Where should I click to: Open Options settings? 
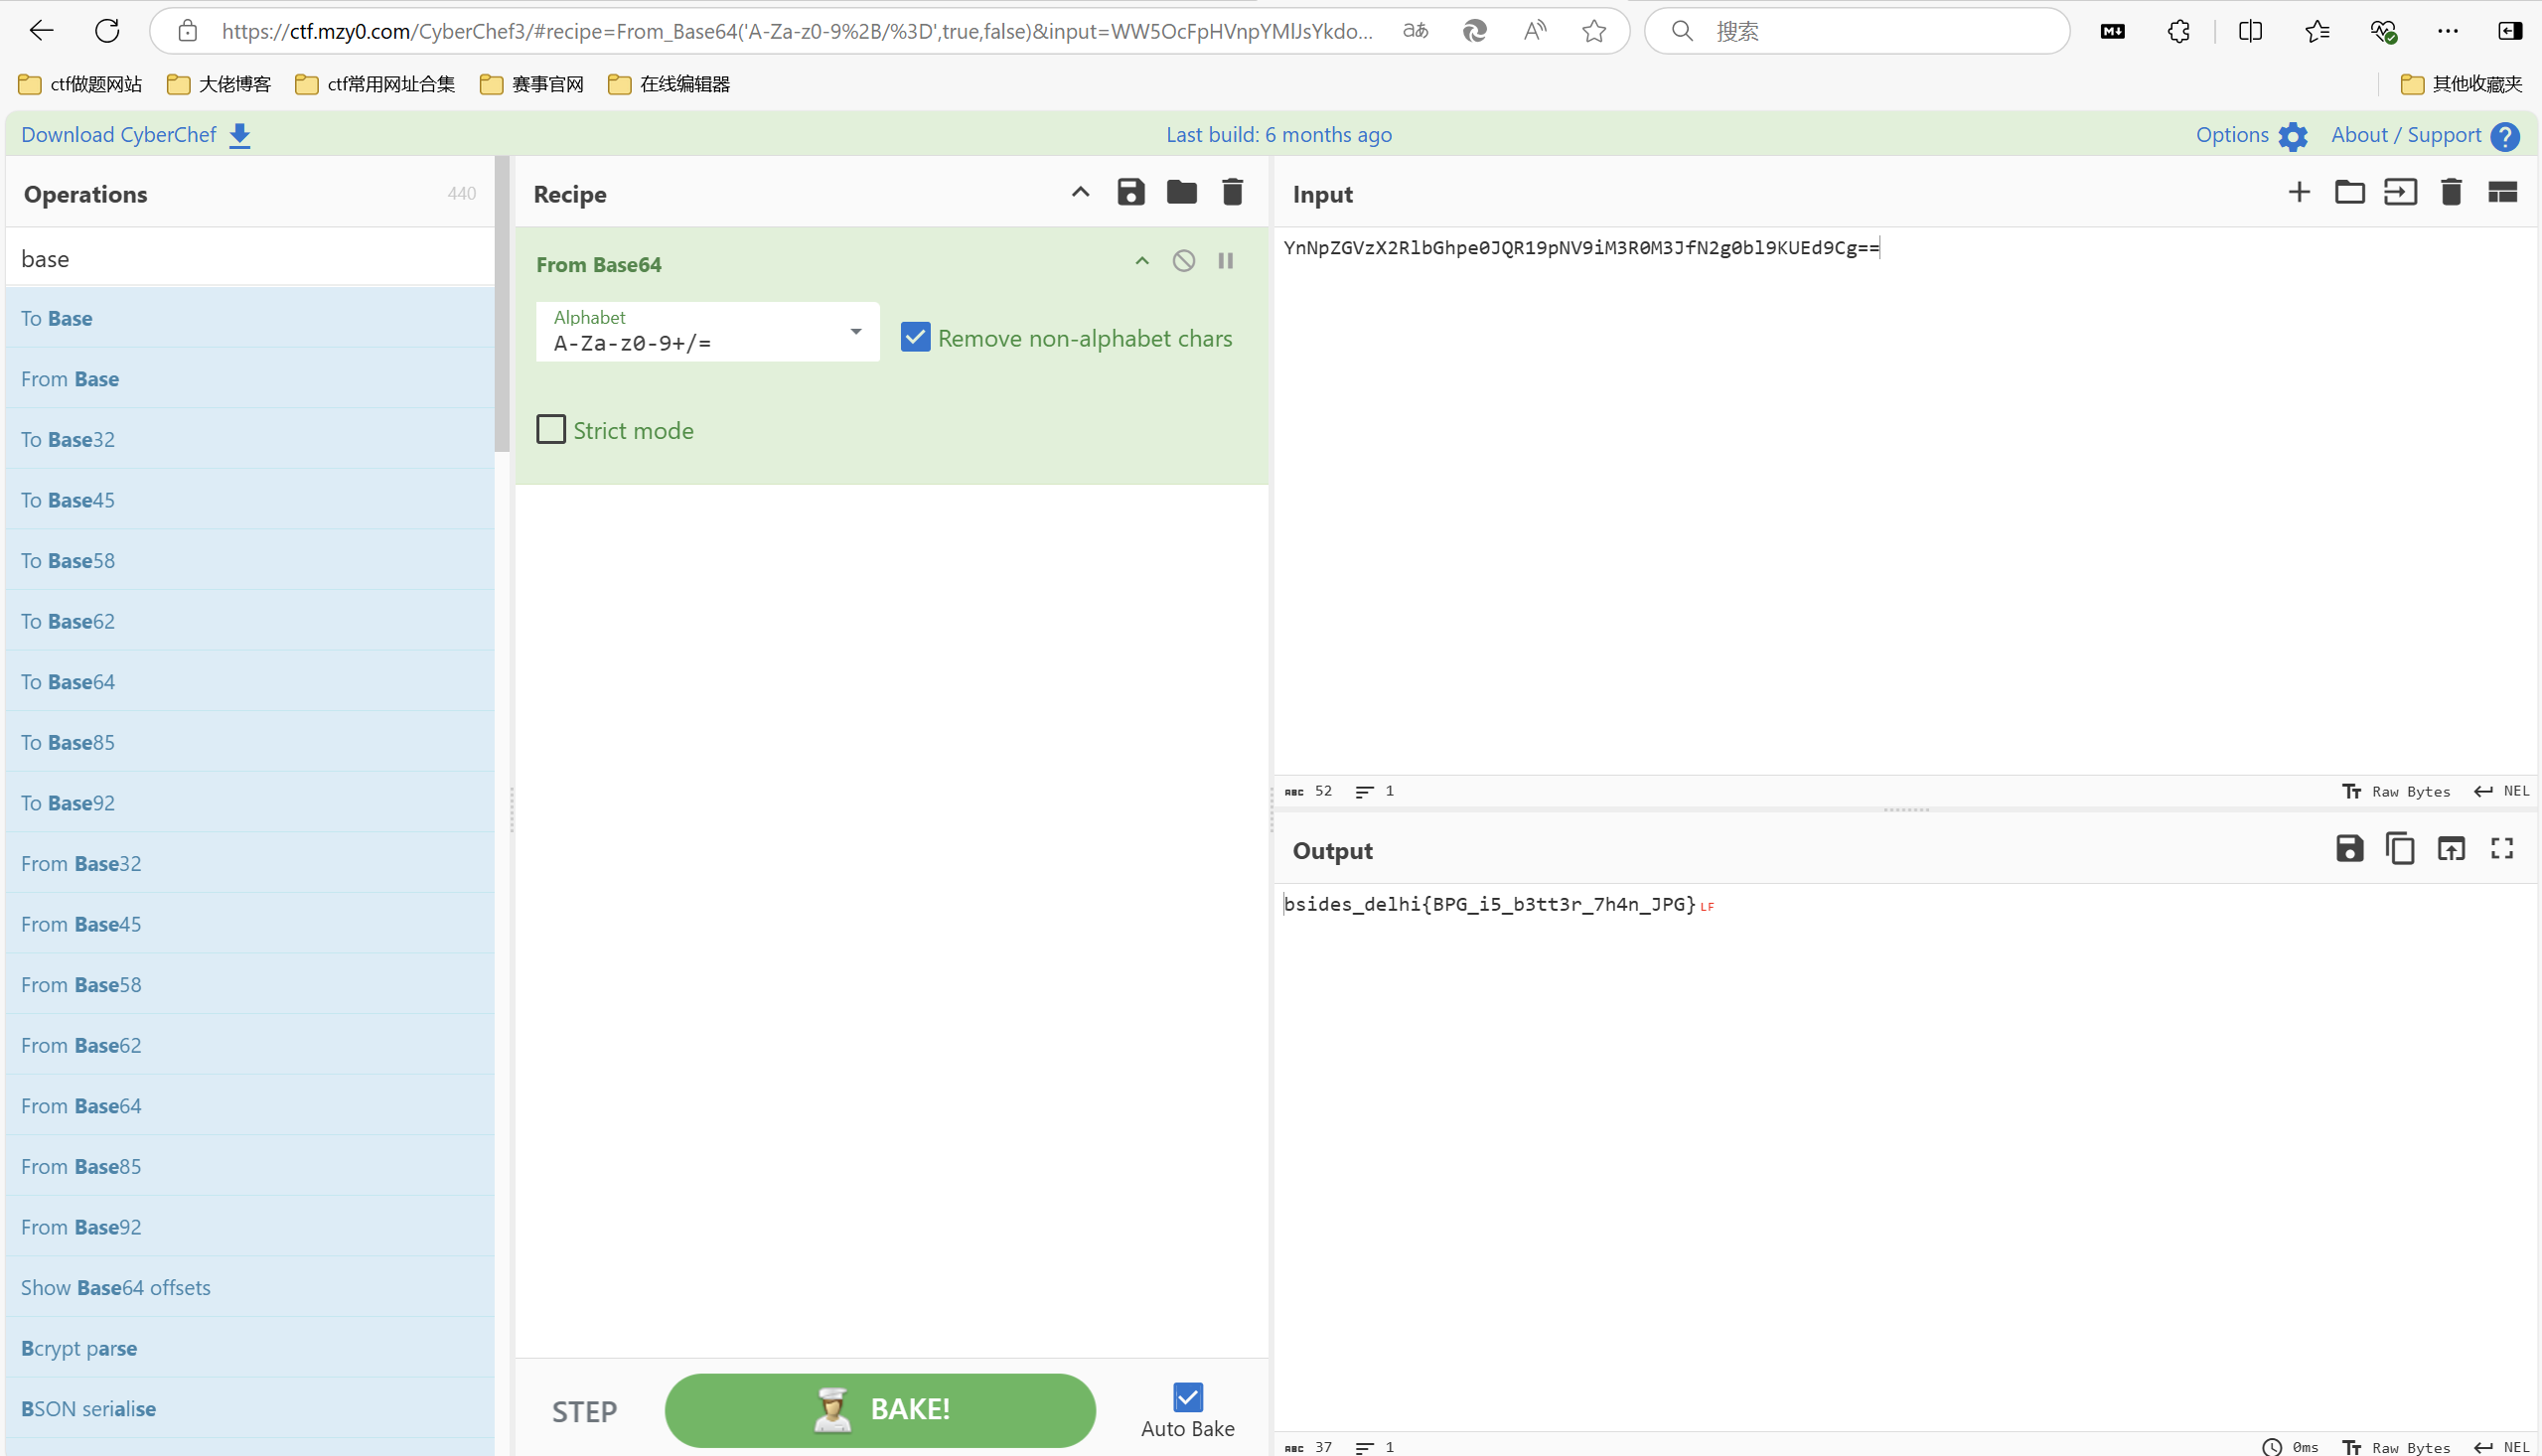point(2252,135)
